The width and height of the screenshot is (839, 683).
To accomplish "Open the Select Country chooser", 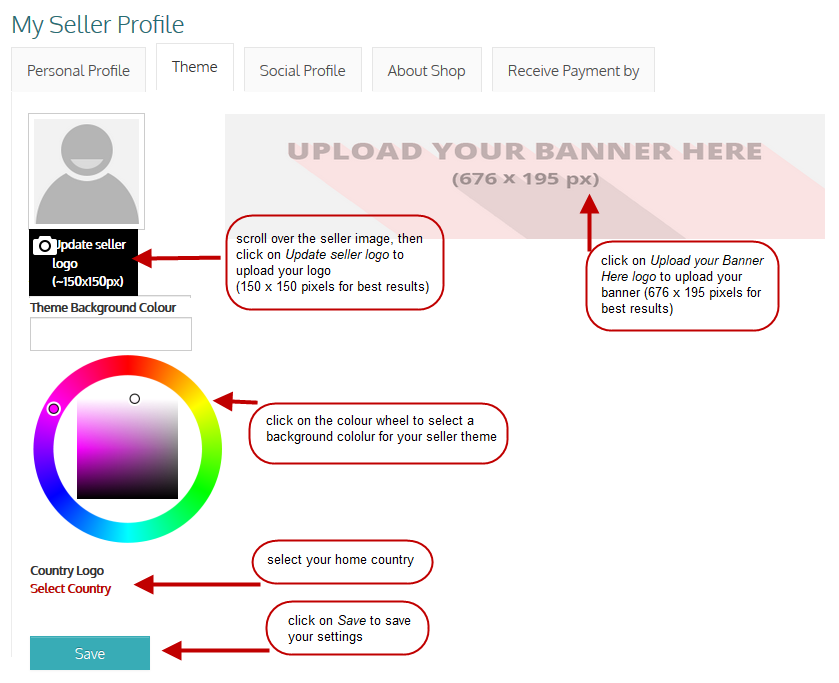I will tap(70, 589).
